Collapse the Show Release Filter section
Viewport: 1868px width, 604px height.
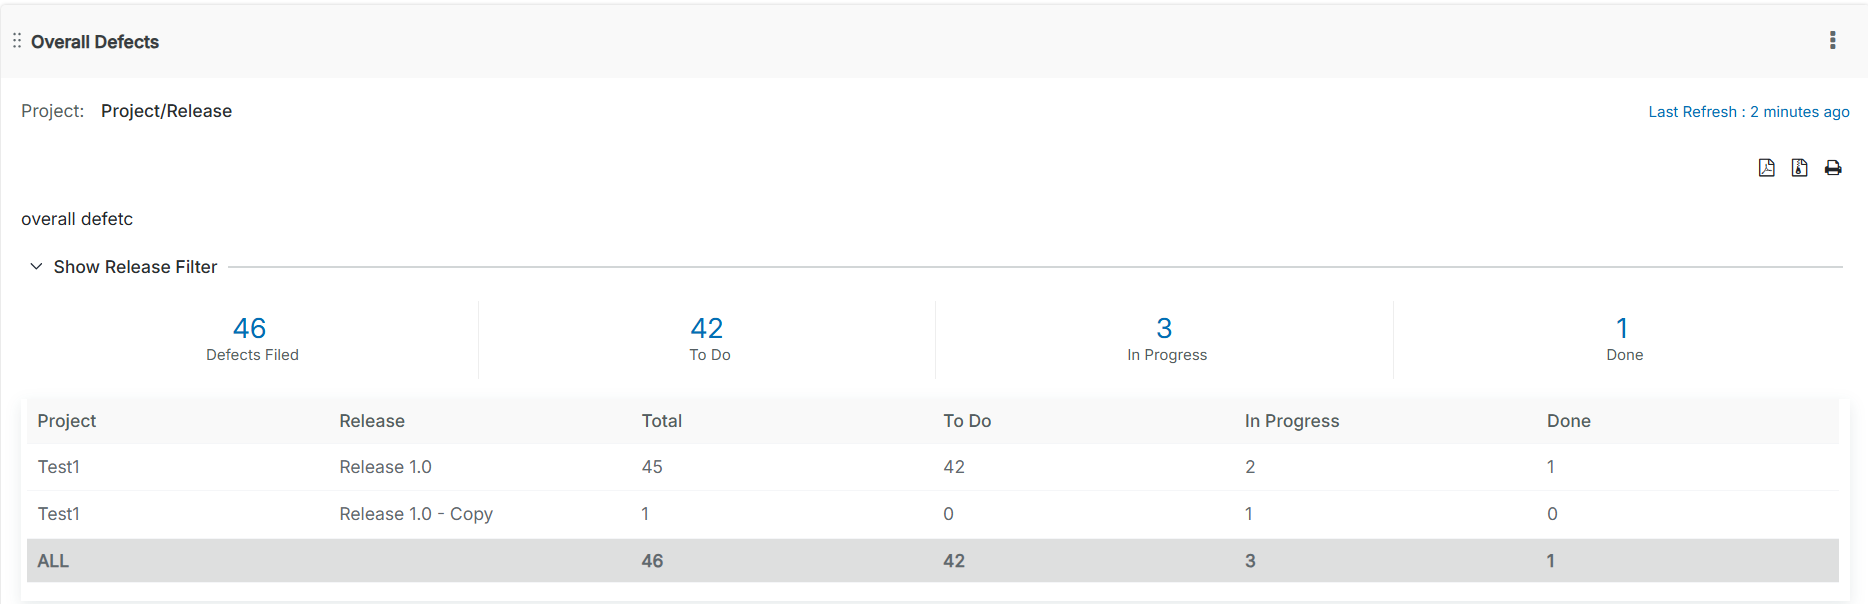pyautogui.click(x=36, y=267)
